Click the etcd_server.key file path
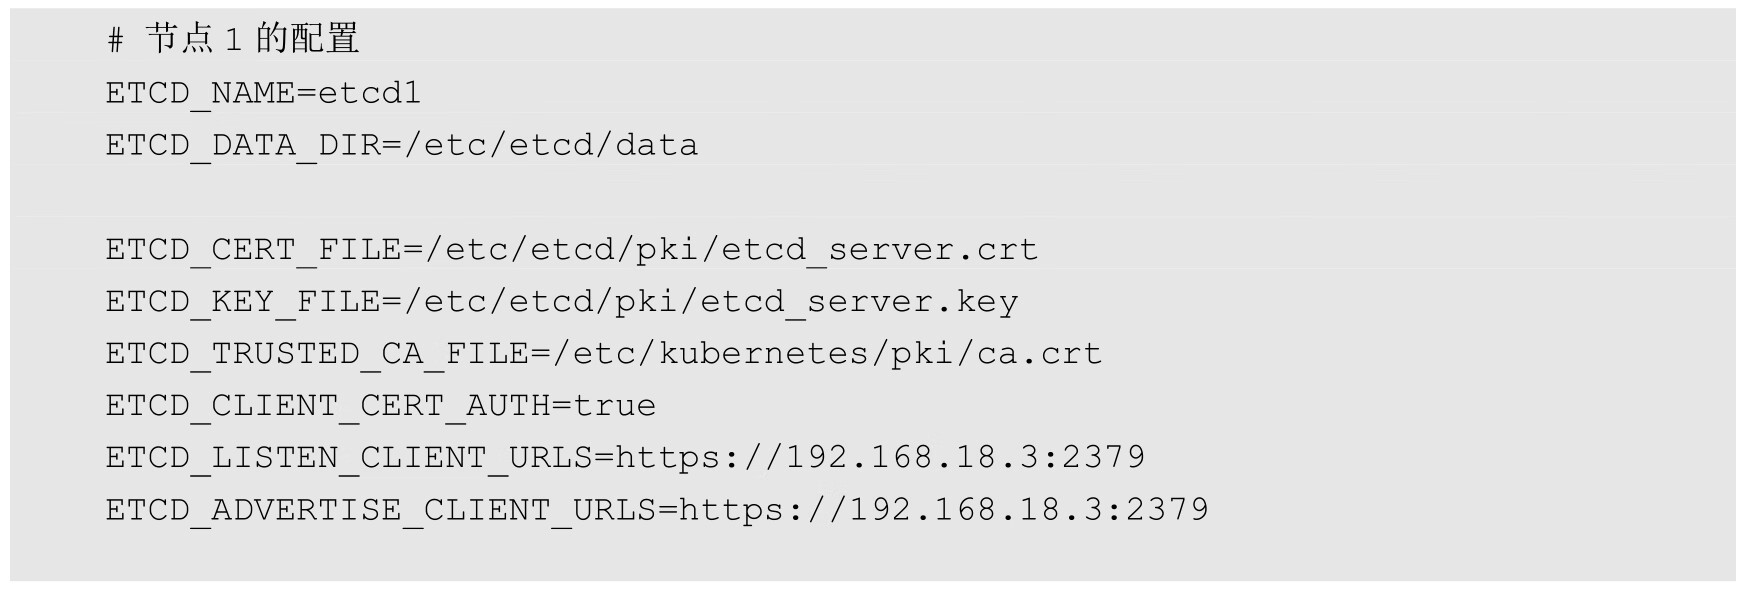Viewport: 1742px width, 592px height. pos(710,301)
